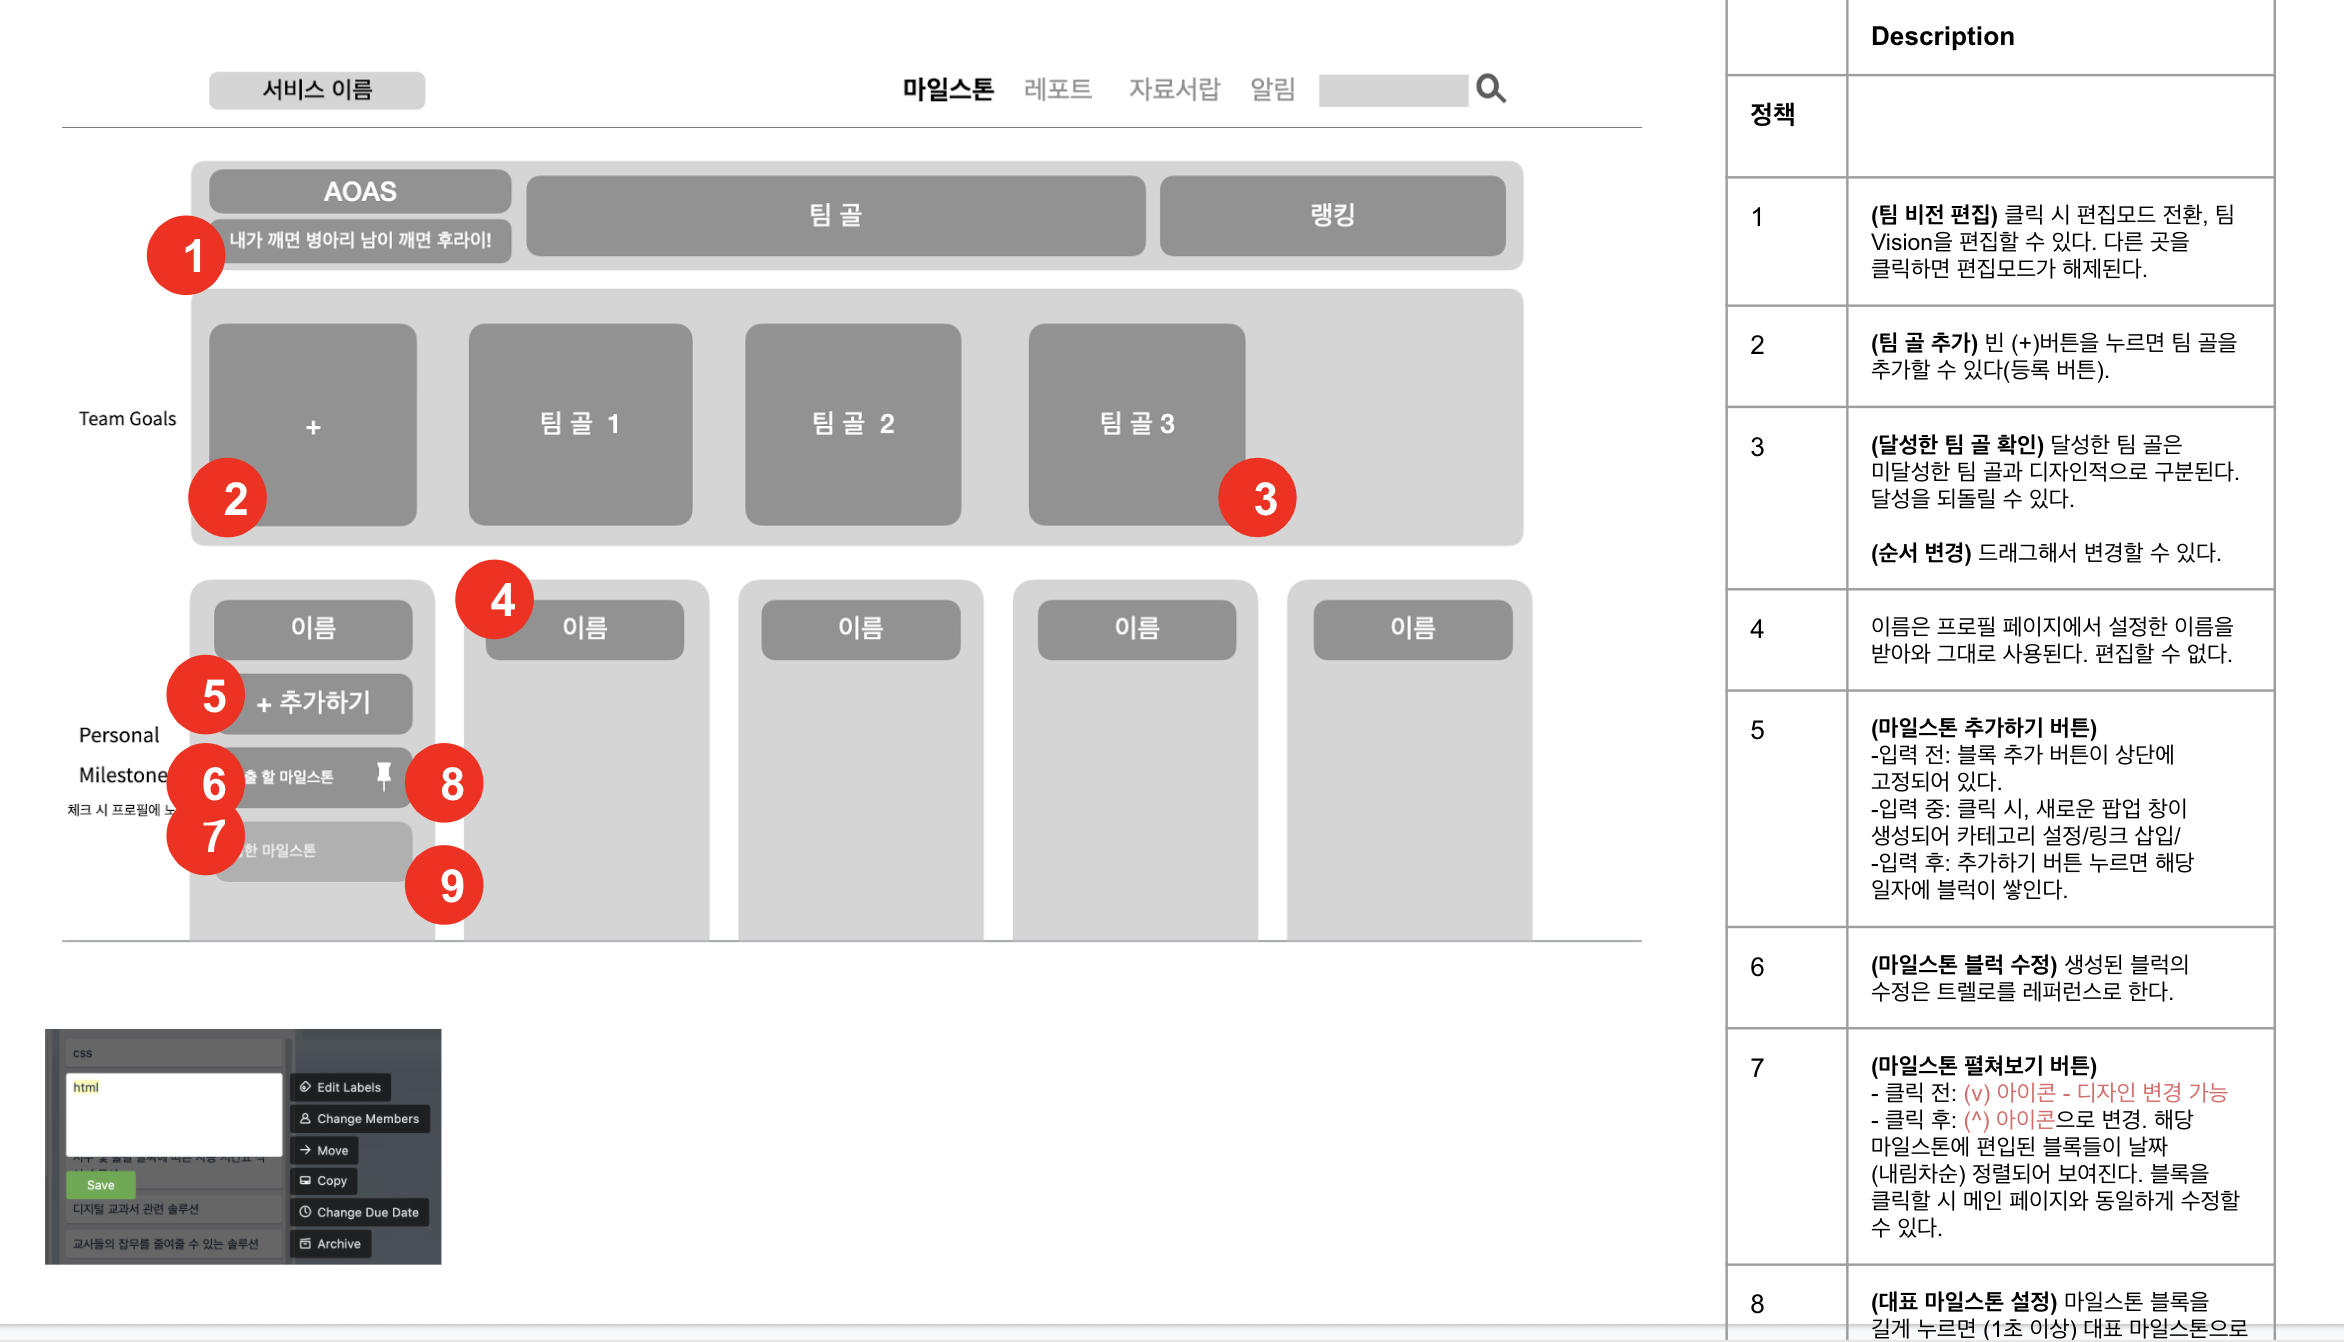
Task: Click the 랭킹 panel button
Action: (1332, 215)
